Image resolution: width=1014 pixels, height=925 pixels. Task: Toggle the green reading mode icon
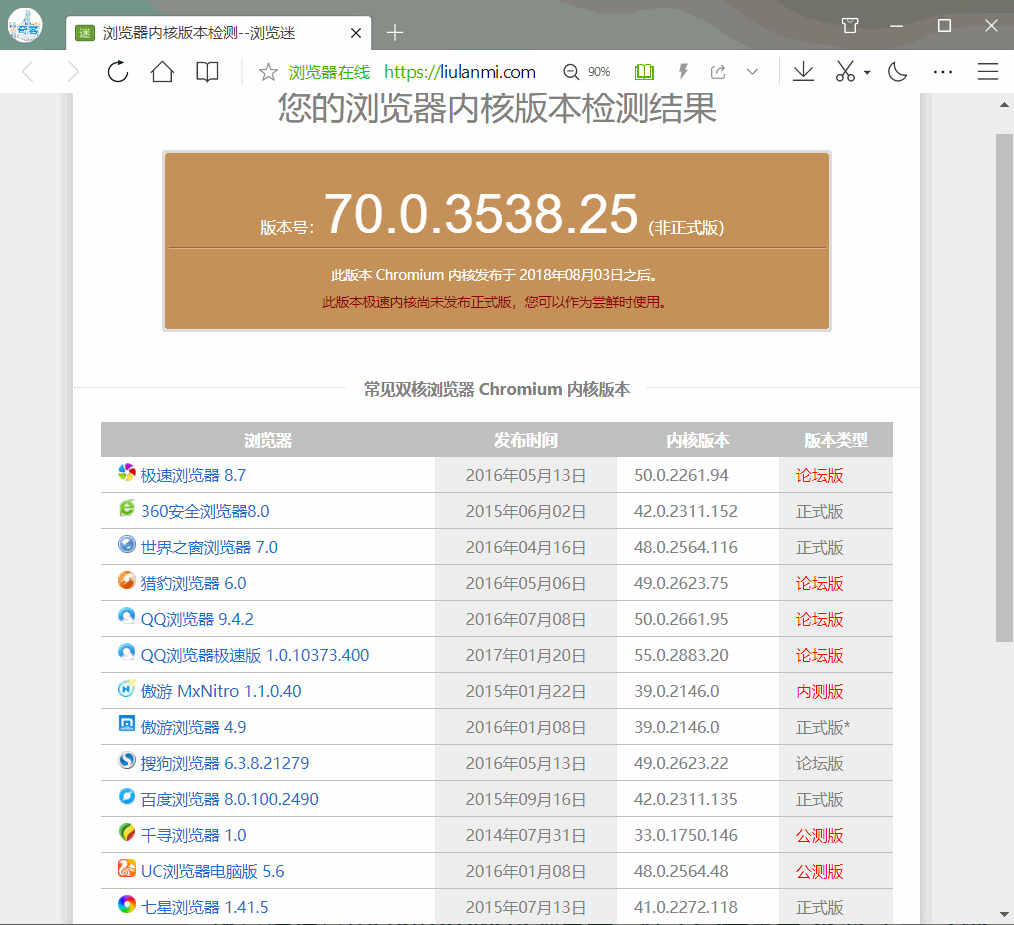tap(644, 72)
